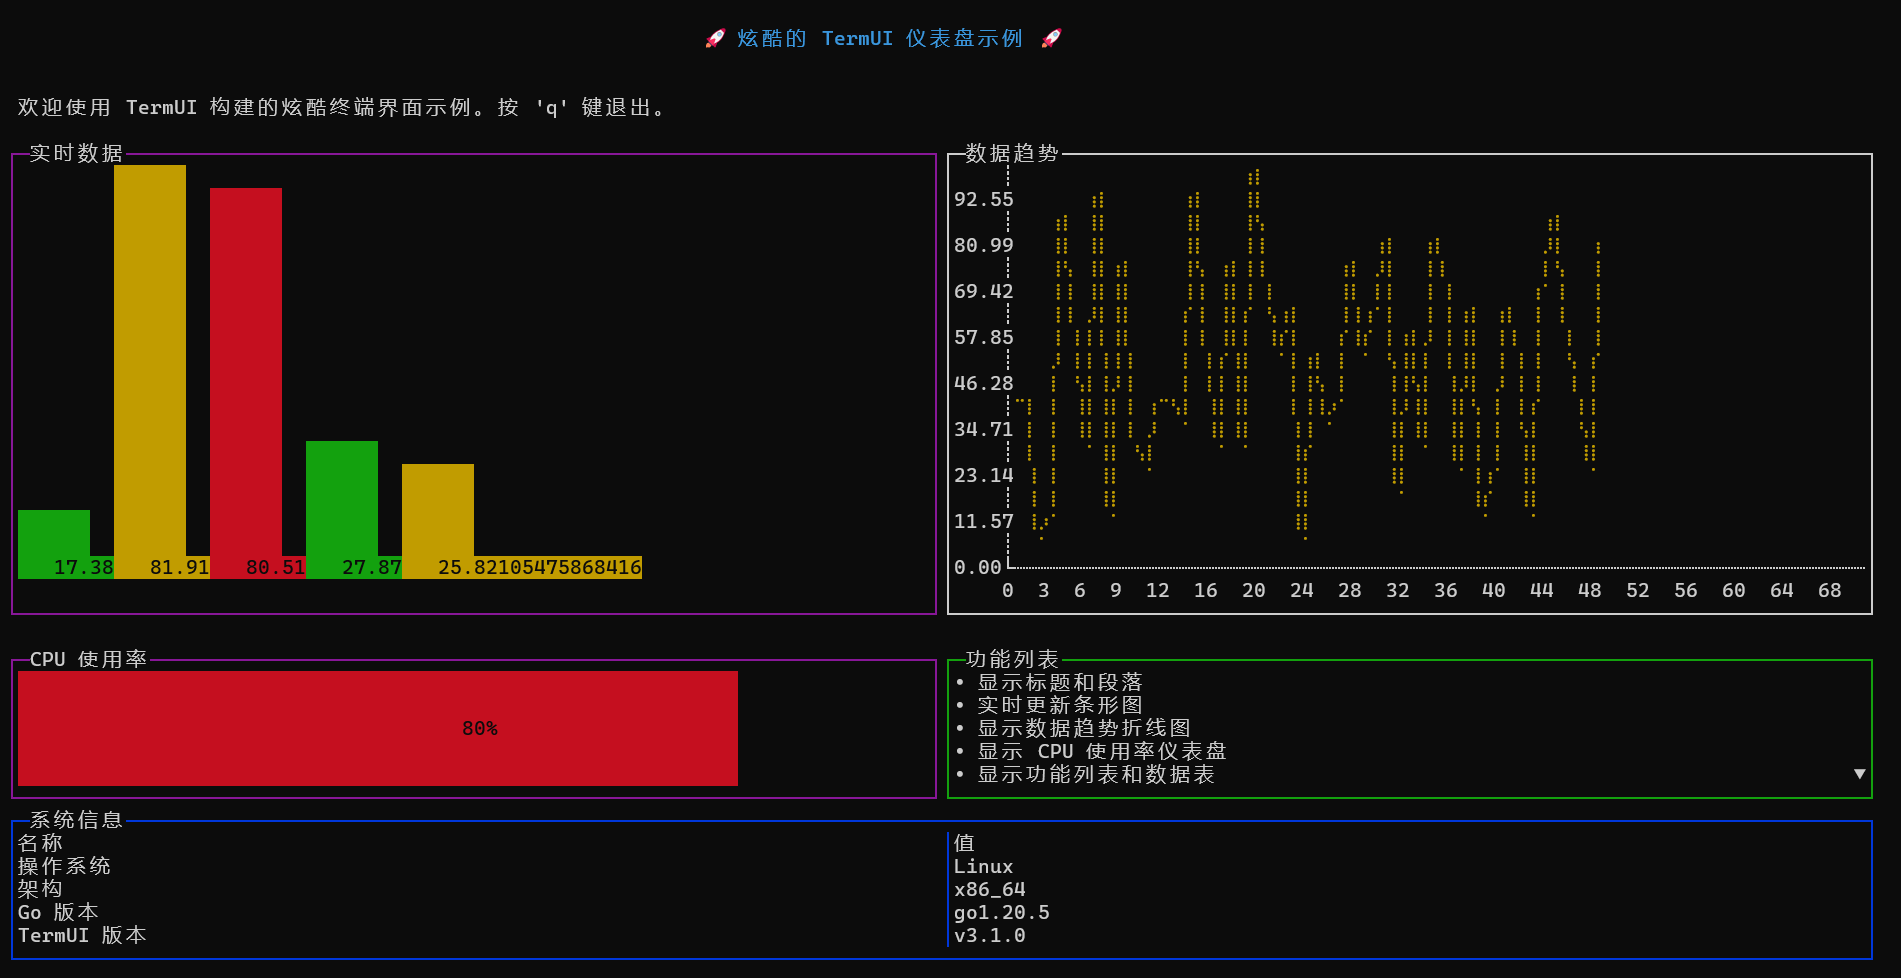This screenshot has width=1901, height=978.
Task: Select list item 实时更新条形图
Action: [x=1060, y=705]
